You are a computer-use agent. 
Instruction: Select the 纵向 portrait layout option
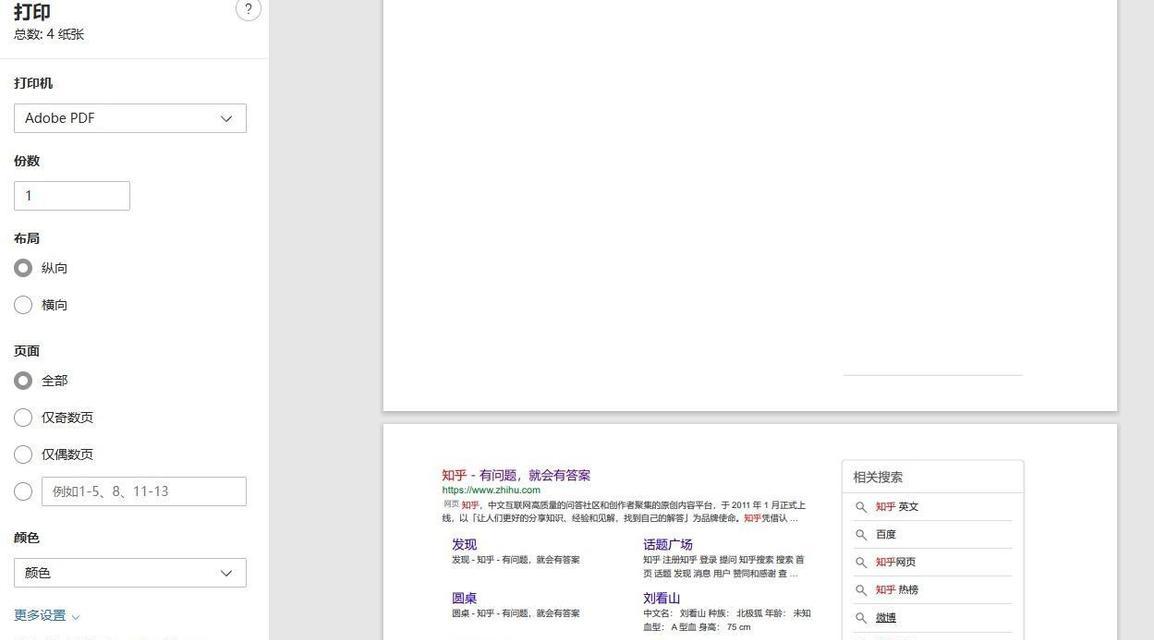point(23,268)
